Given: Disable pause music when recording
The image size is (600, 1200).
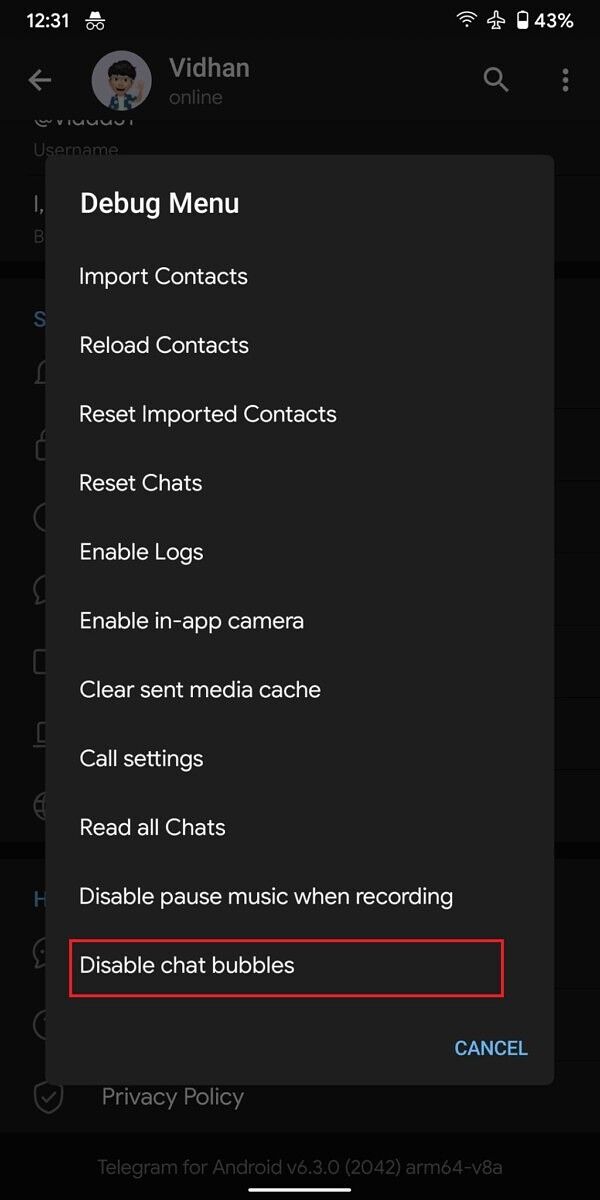Looking at the screenshot, I should (266, 897).
